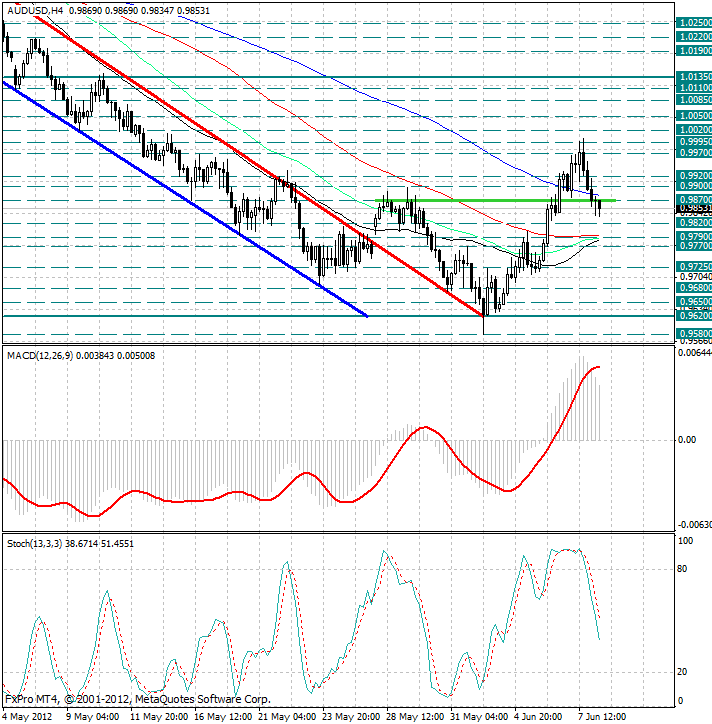
Task: Click the thick blue lower channel line
Action: coord(185,199)
